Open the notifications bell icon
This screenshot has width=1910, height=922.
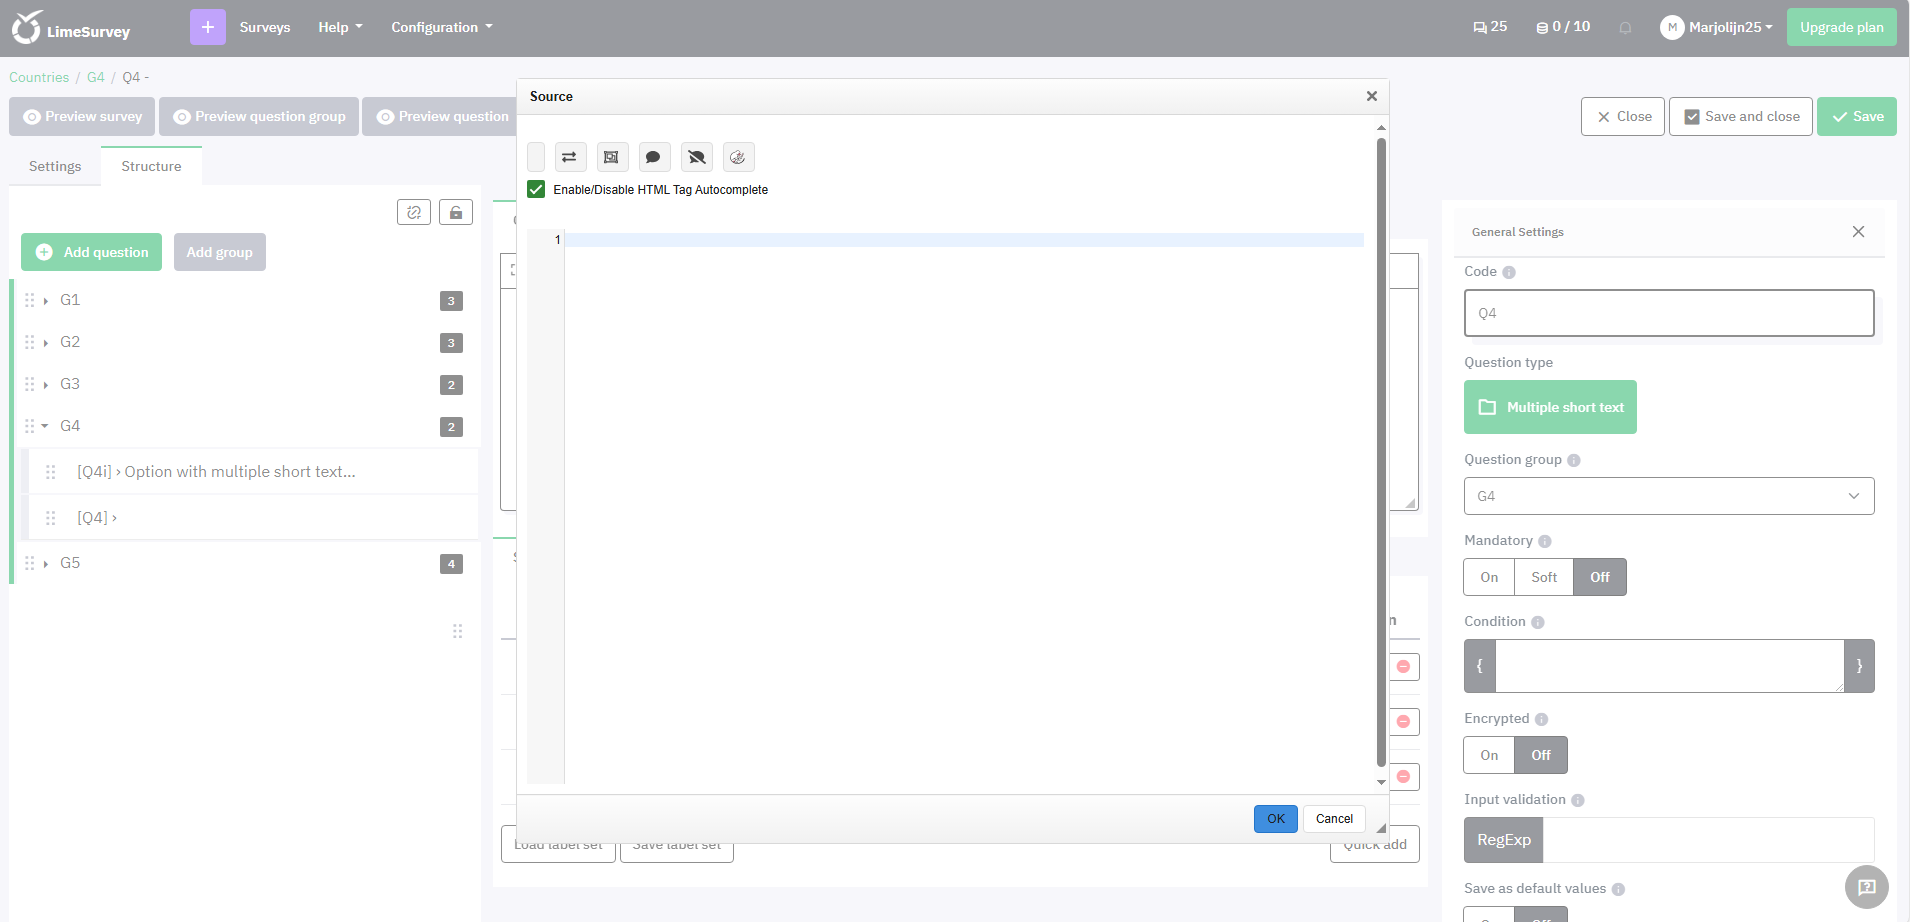pyautogui.click(x=1625, y=28)
